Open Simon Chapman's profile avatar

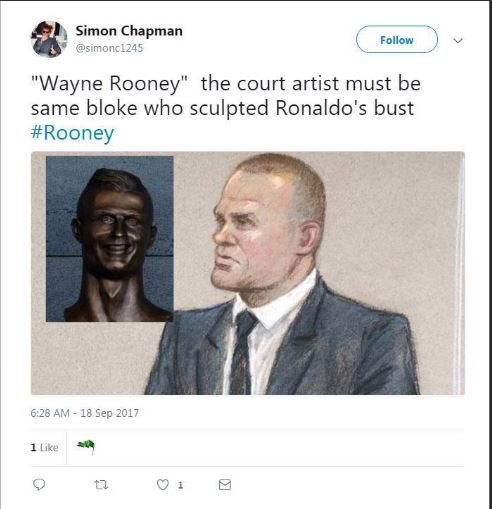[x=49, y=39]
